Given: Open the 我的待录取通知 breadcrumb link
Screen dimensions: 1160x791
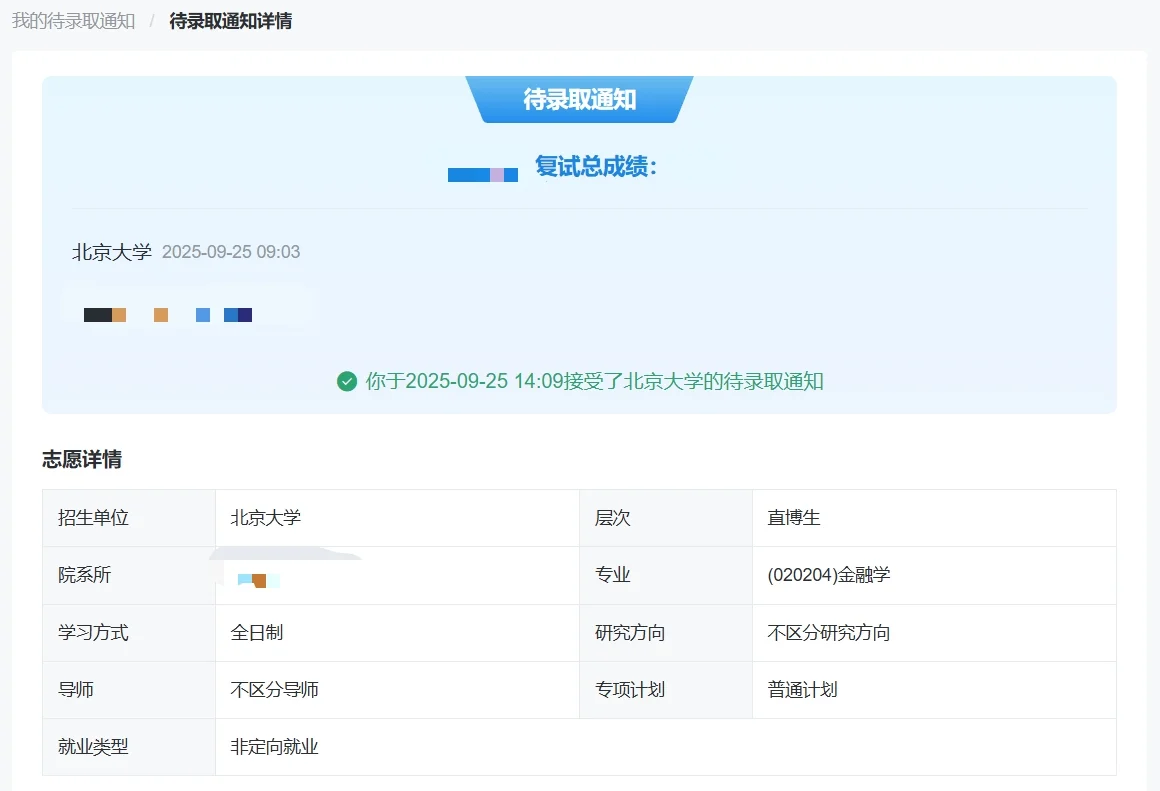Looking at the screenshot, I should pyautogui.click(x=73, y=21).
